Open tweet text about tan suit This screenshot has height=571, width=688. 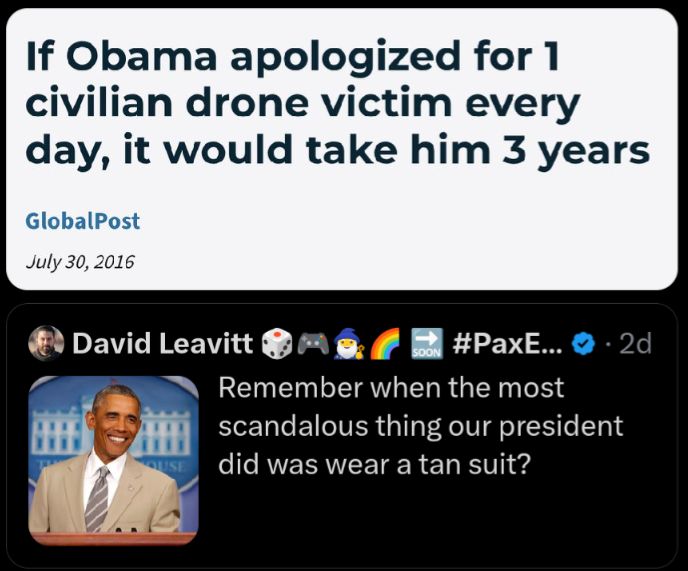[x=420, y=426]
